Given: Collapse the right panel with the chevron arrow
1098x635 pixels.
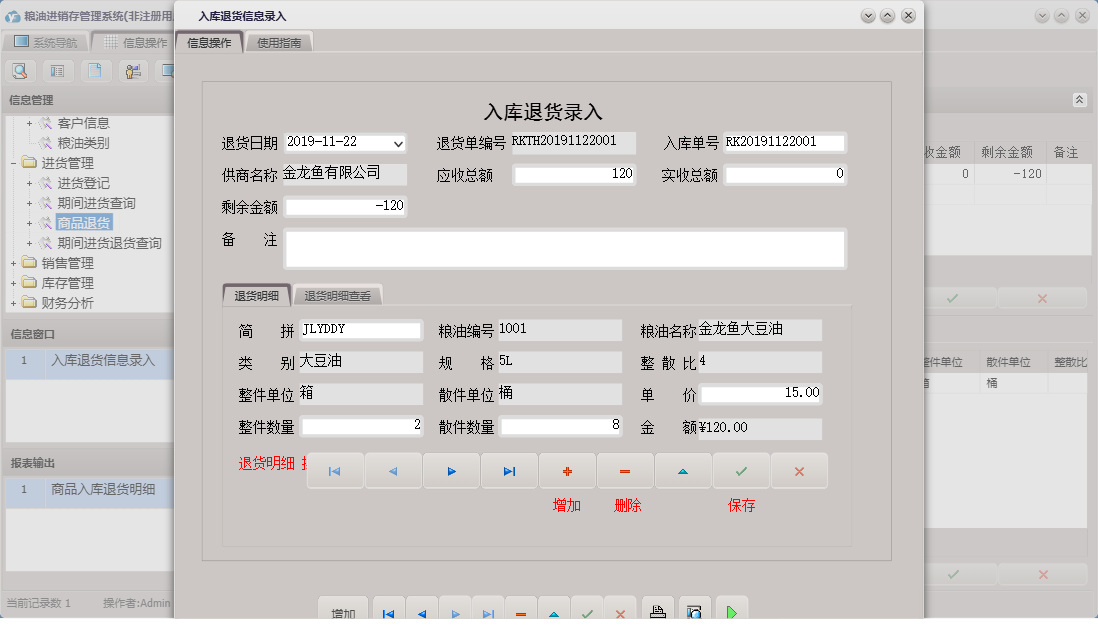Looking at the screenshot, I should coord(1079,100).
